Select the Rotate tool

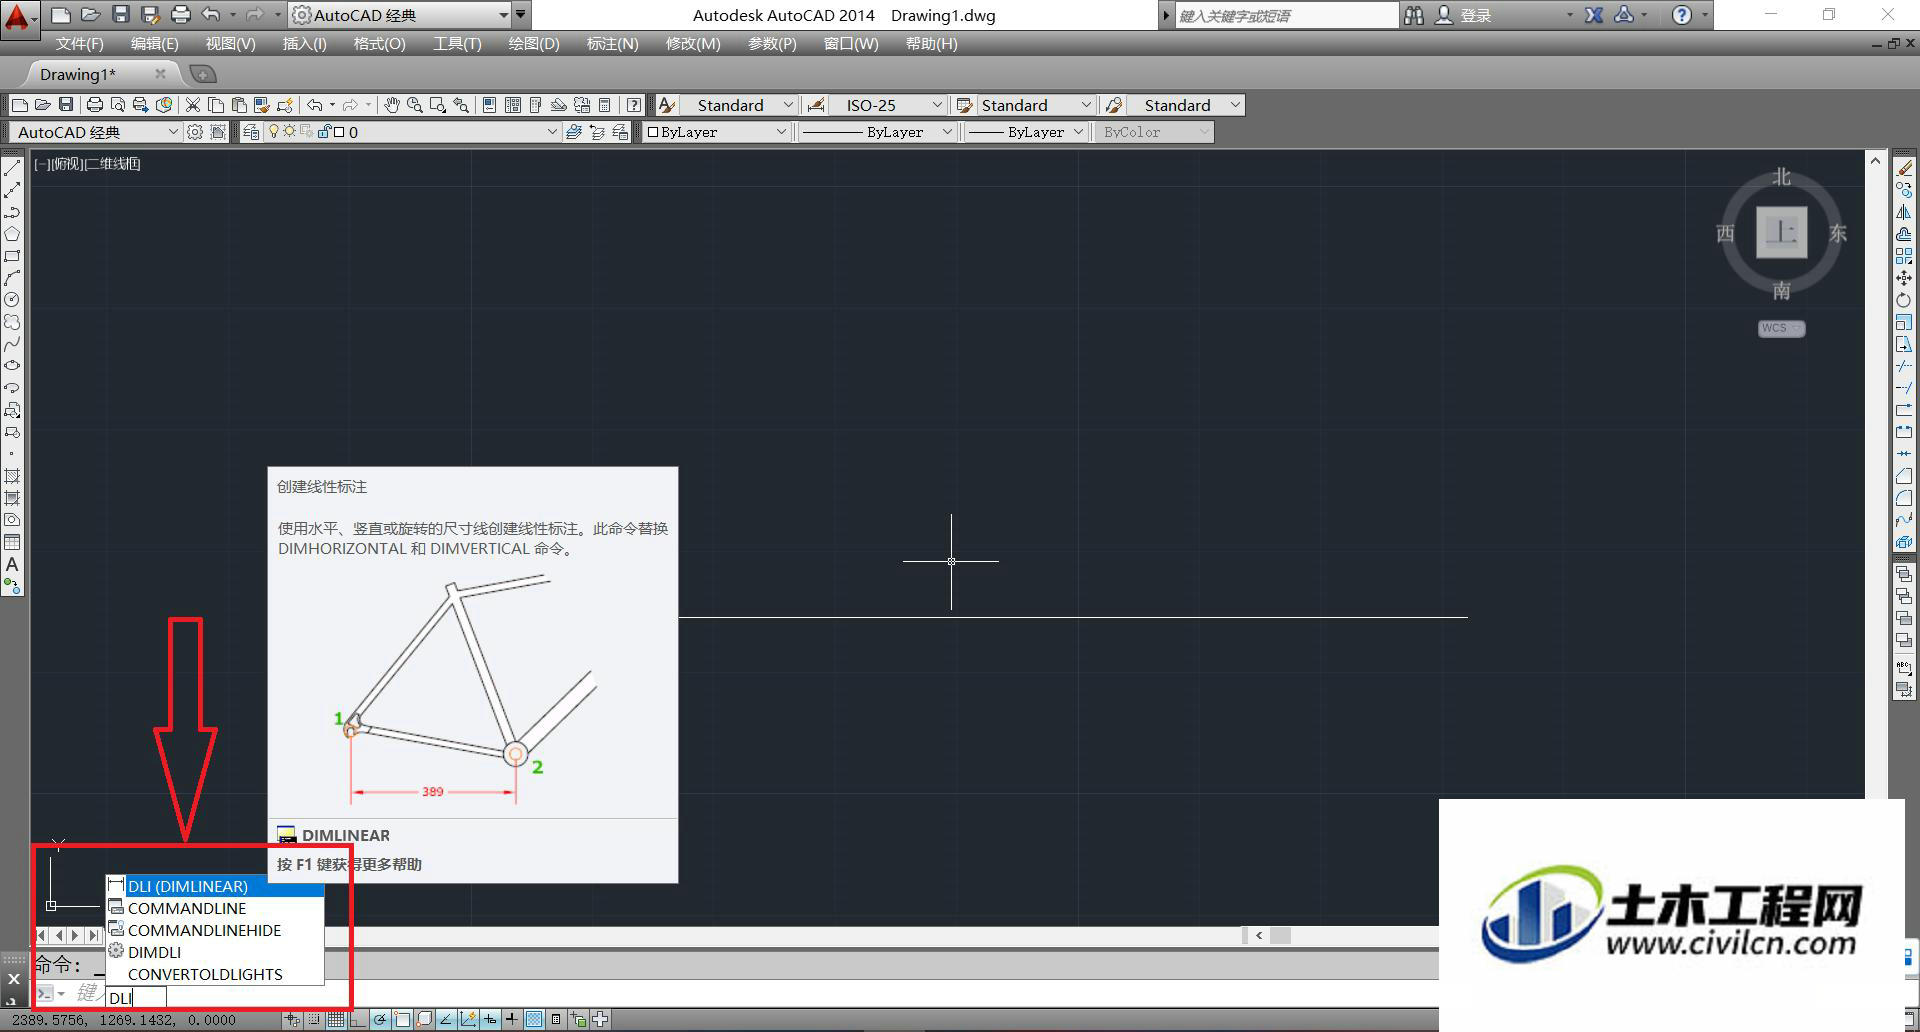tap(1904, 300)
